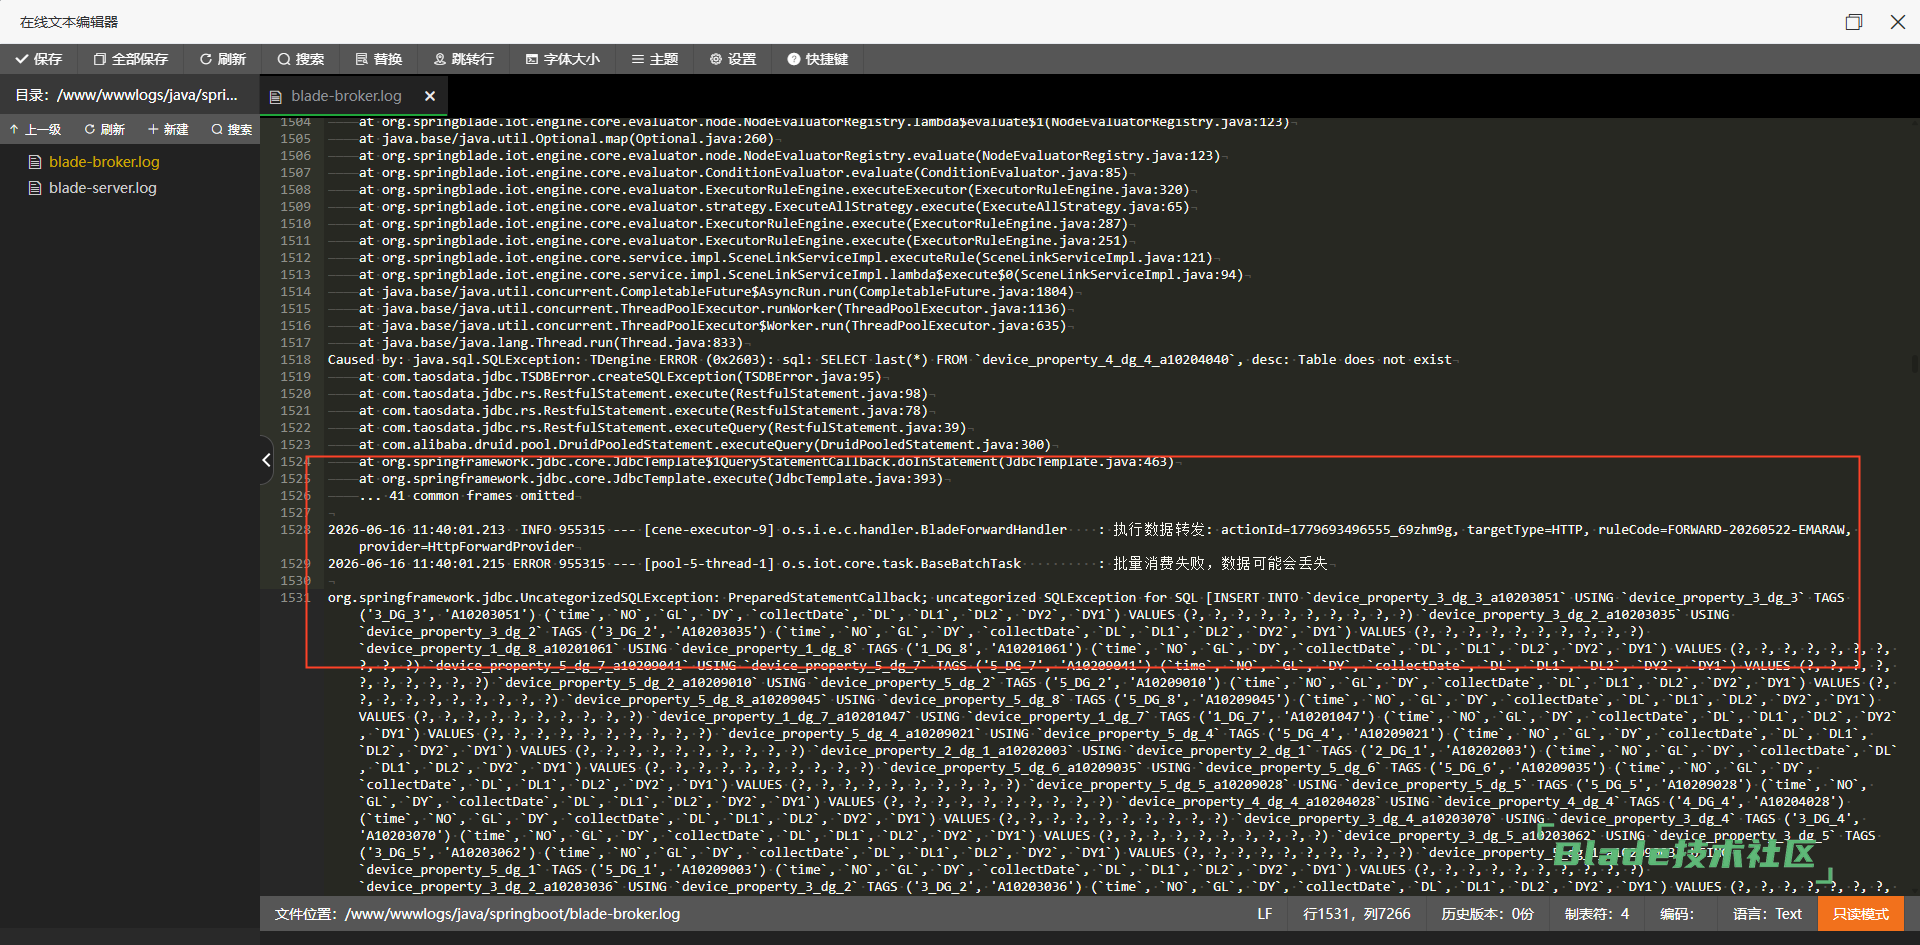The image size is (1920, 945).
Task: Open the 主题 theme menu
Action: pos(655,59)
